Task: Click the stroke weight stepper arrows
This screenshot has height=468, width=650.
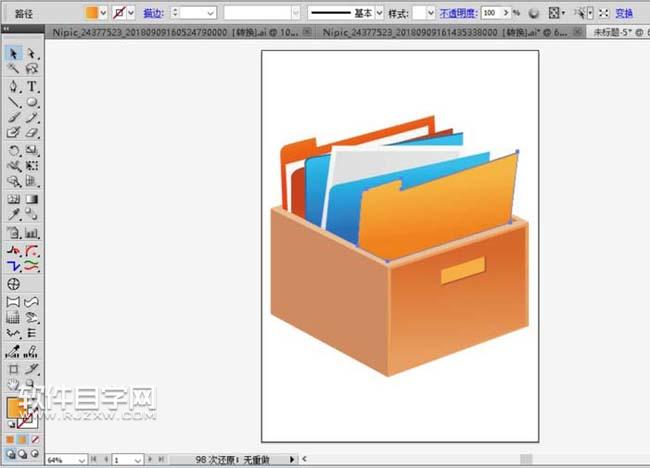Action: coord(175,13)
